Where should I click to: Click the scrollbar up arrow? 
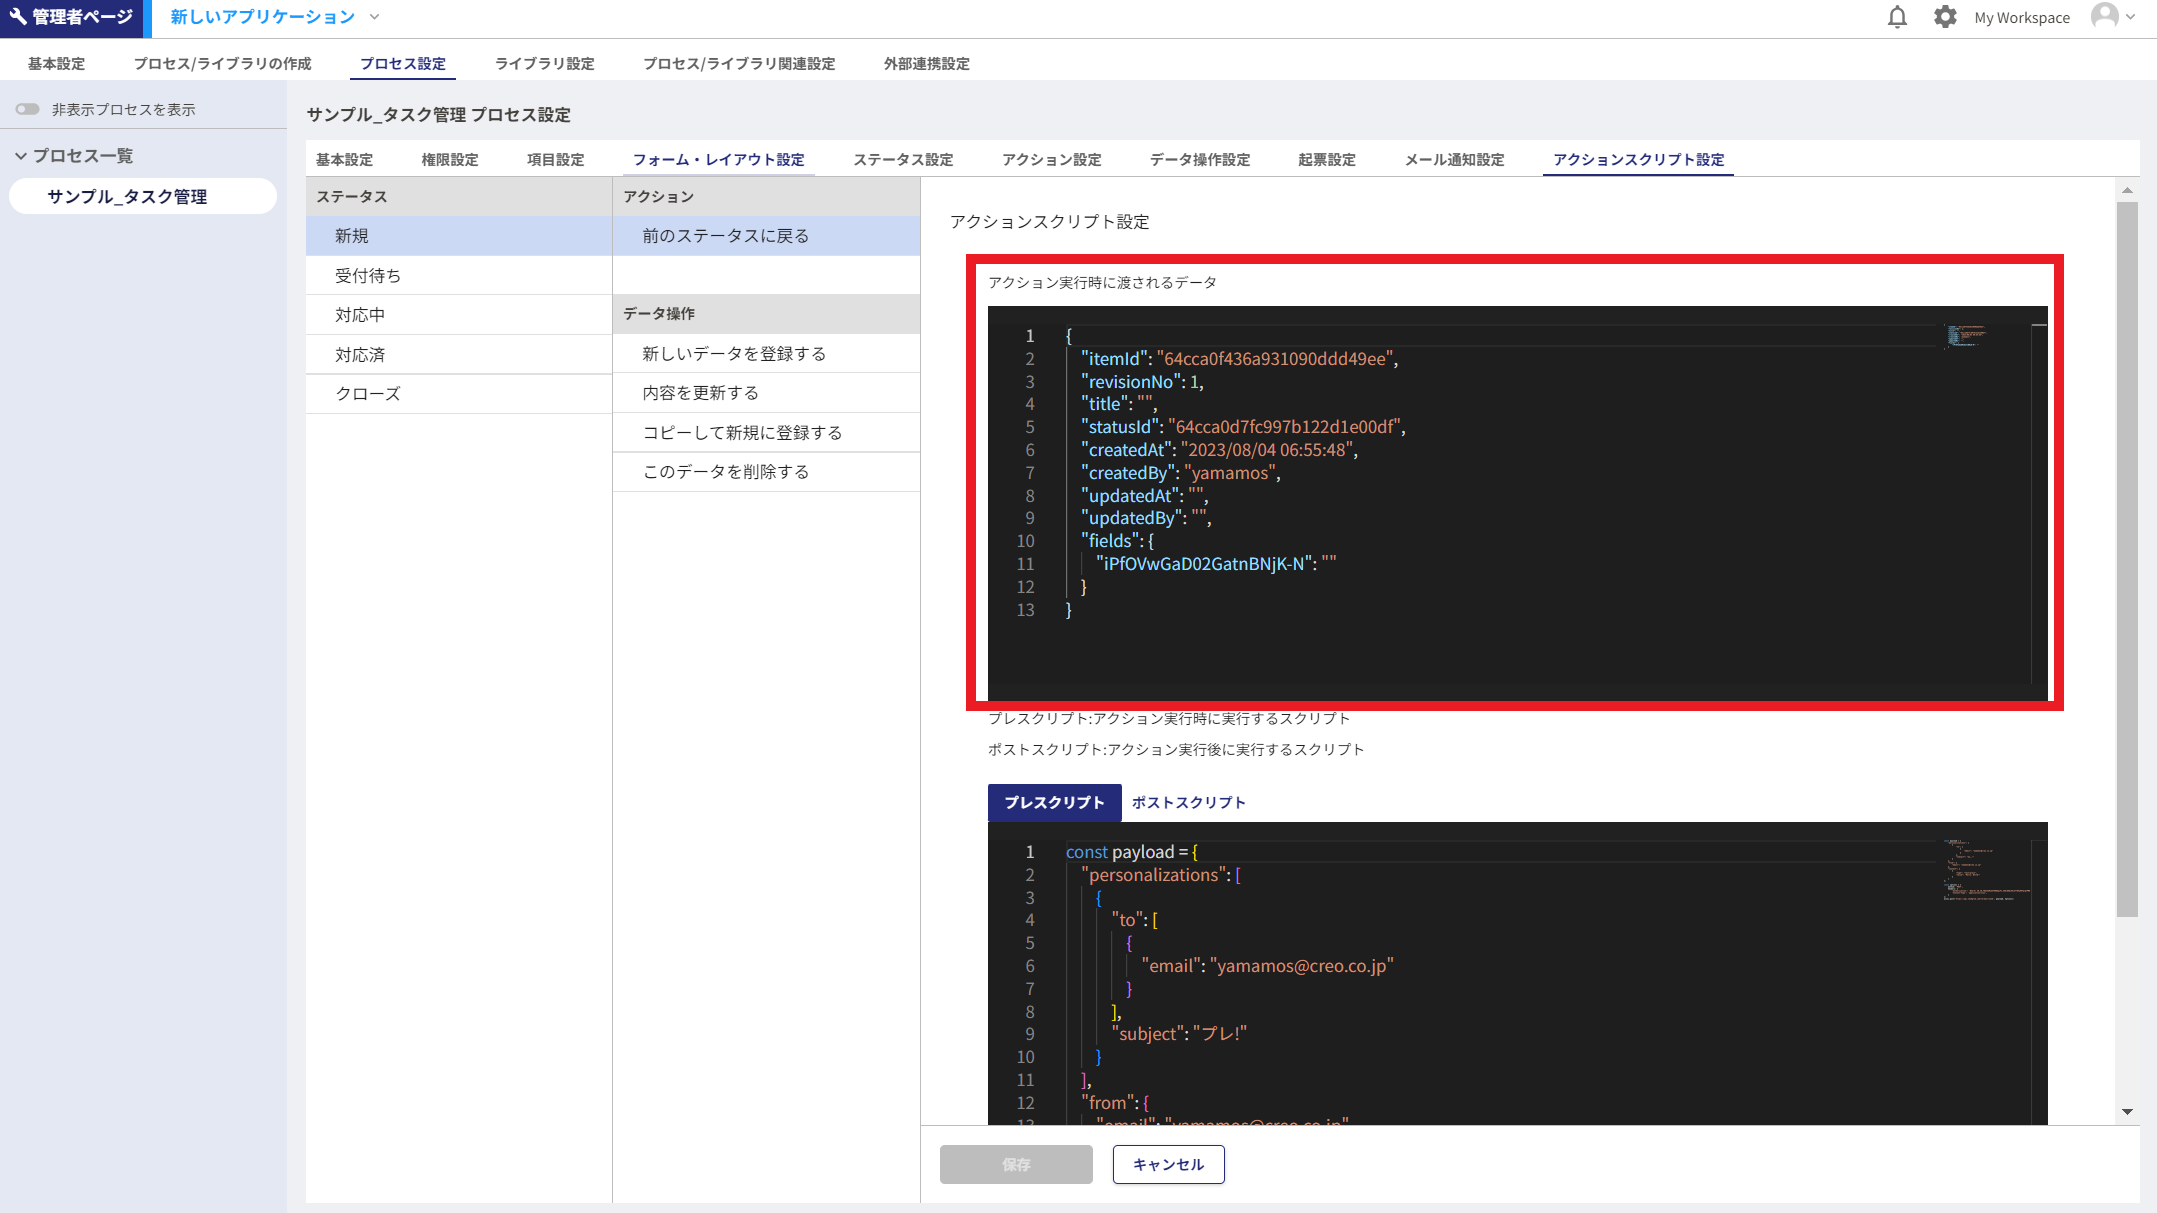pyautogui.click(x=2127, y=190)
